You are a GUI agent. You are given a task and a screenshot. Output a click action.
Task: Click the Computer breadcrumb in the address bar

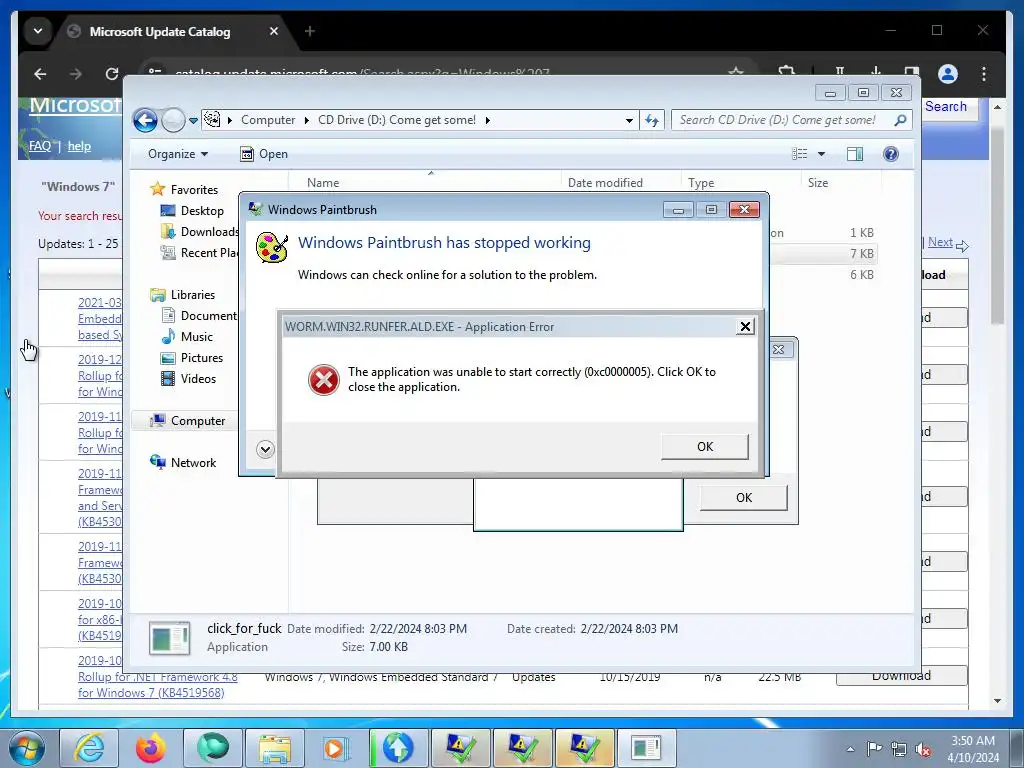(x=268, y=120)
